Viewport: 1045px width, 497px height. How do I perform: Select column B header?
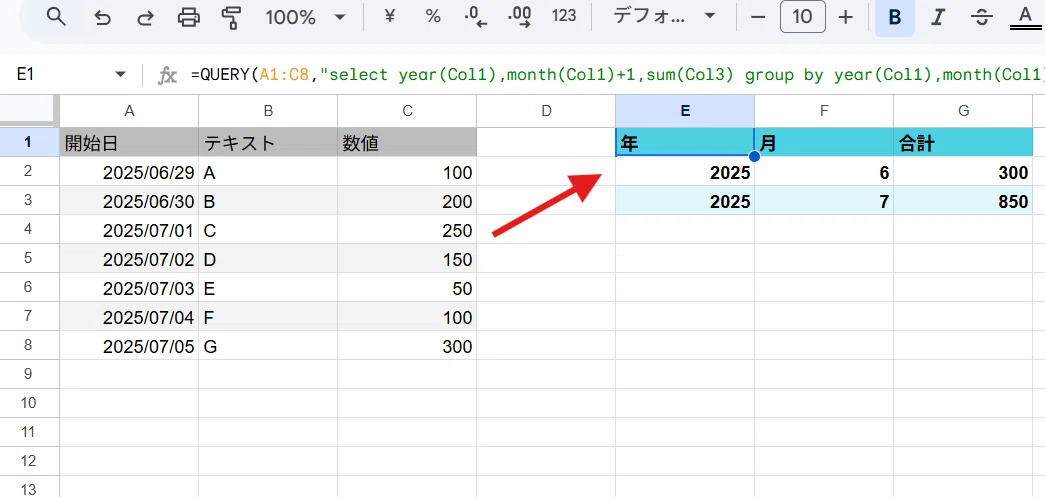[x=268, y=111]
